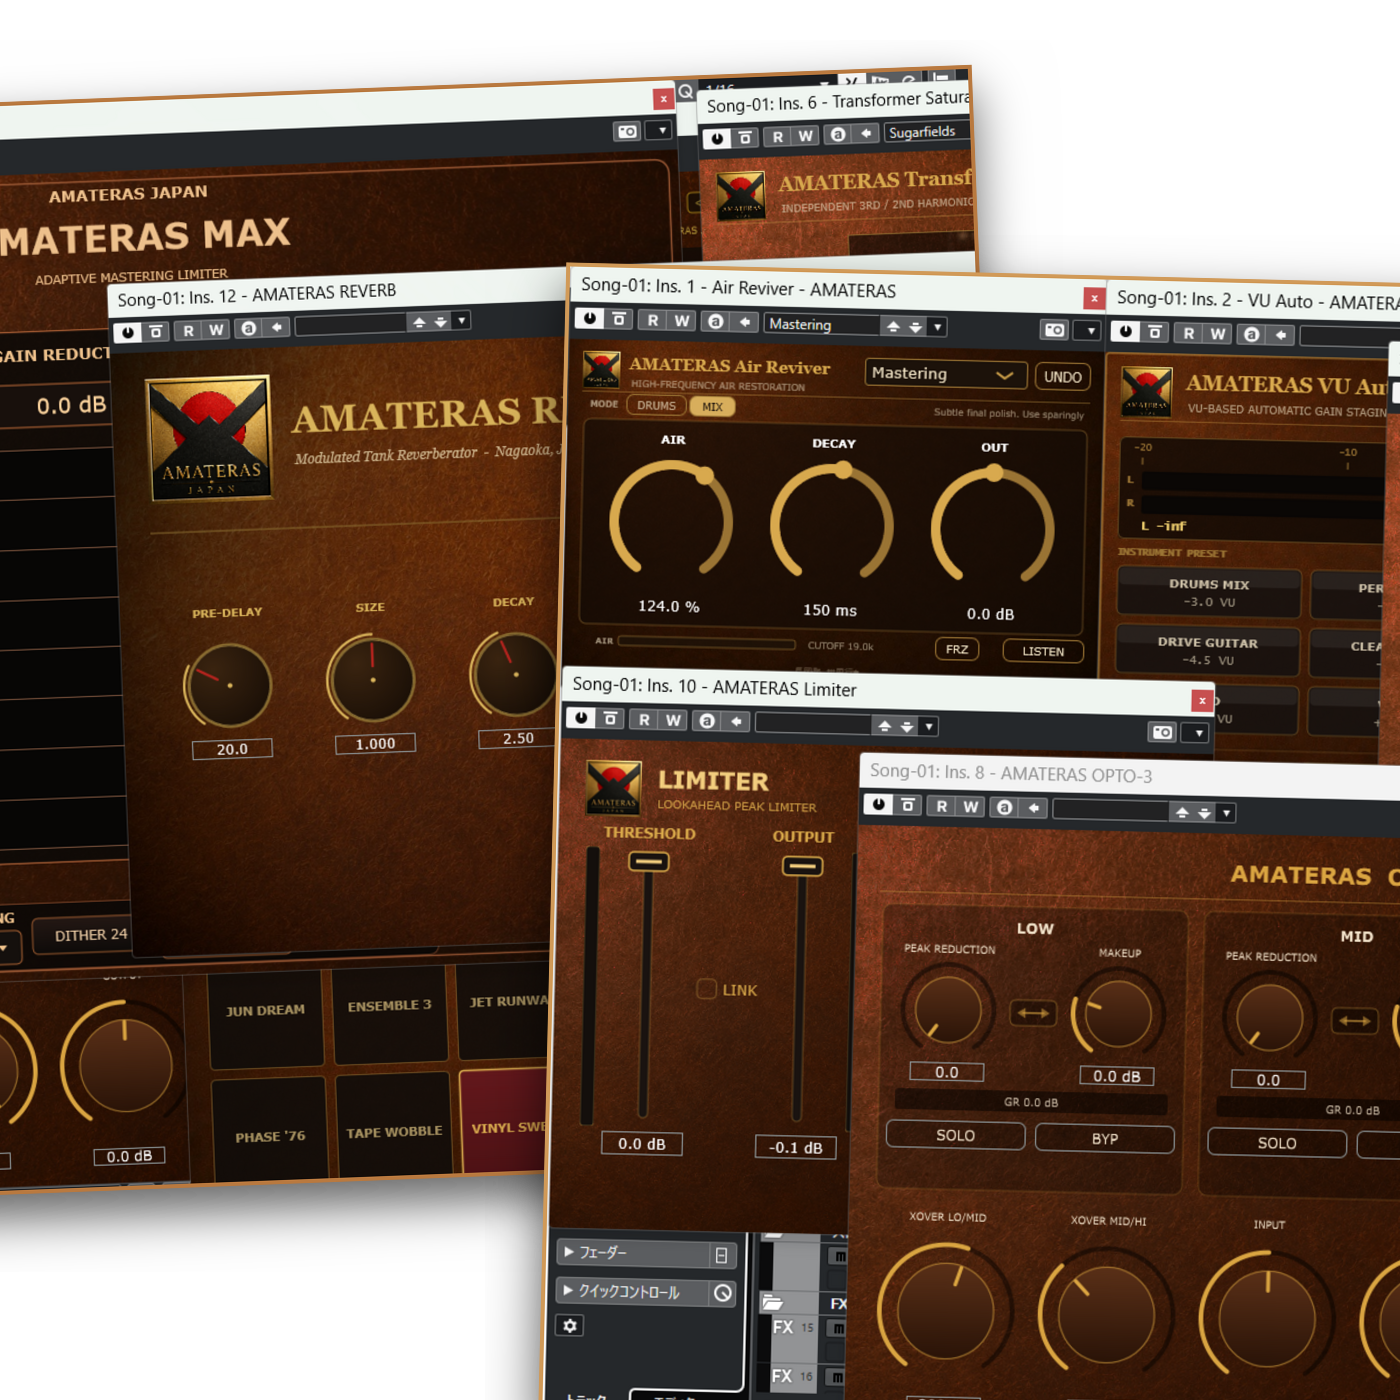The width and height of the screenshot is (1400, 1400).
Task: Select the DRUMS MIX instrument preset
Action: [x=1209, y=592]
